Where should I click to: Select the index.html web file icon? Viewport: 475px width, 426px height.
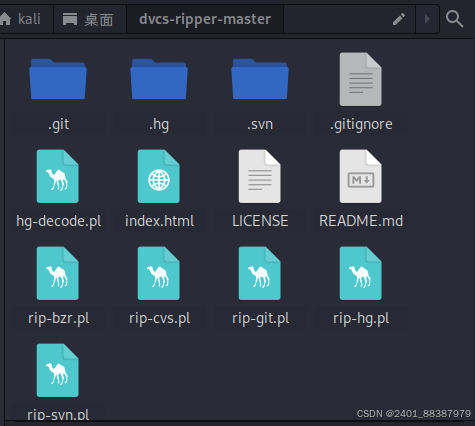point(159,176)
